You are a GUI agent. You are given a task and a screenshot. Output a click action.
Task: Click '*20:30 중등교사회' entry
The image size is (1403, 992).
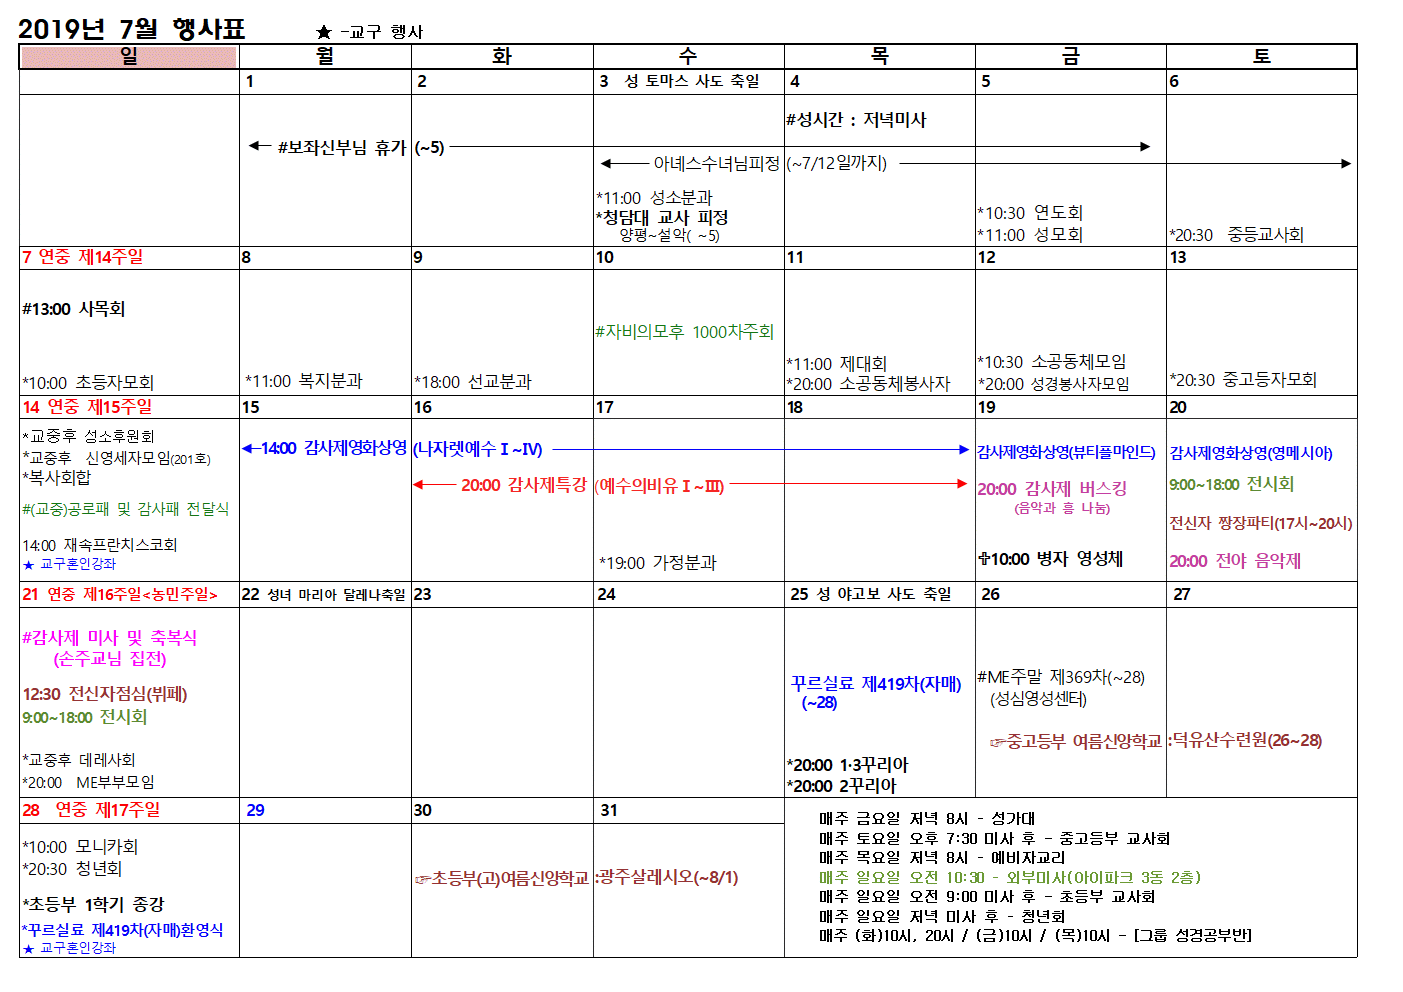[x=1236, y=235]
